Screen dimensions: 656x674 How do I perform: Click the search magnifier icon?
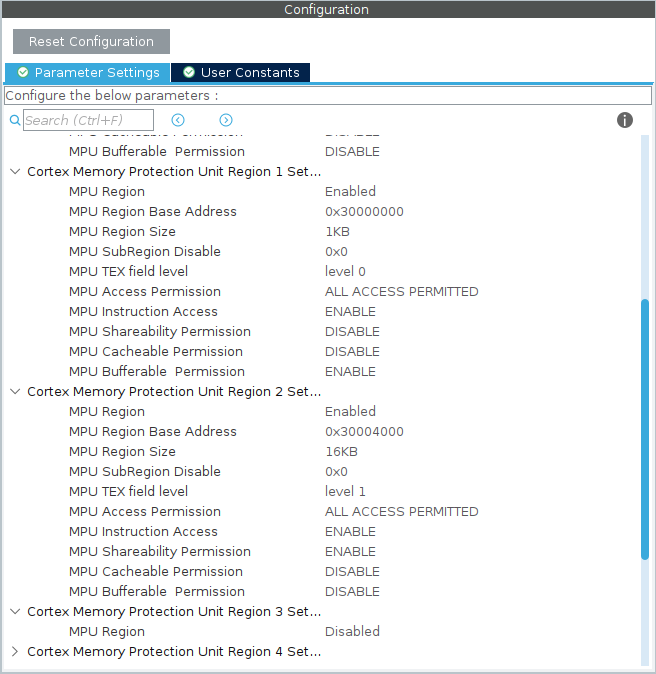(x=15, y=120)
